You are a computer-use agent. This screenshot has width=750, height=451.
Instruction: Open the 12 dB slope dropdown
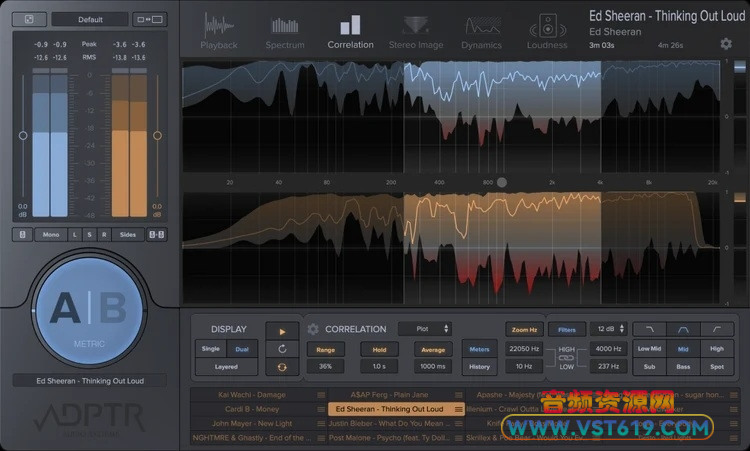(x=609, y=329)
